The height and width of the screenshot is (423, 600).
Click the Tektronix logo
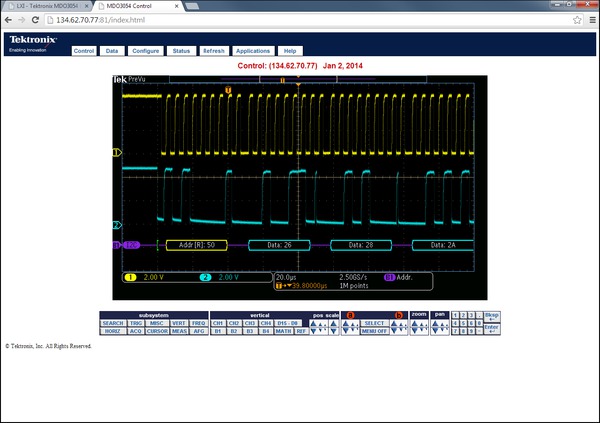(x=33, y=41)
